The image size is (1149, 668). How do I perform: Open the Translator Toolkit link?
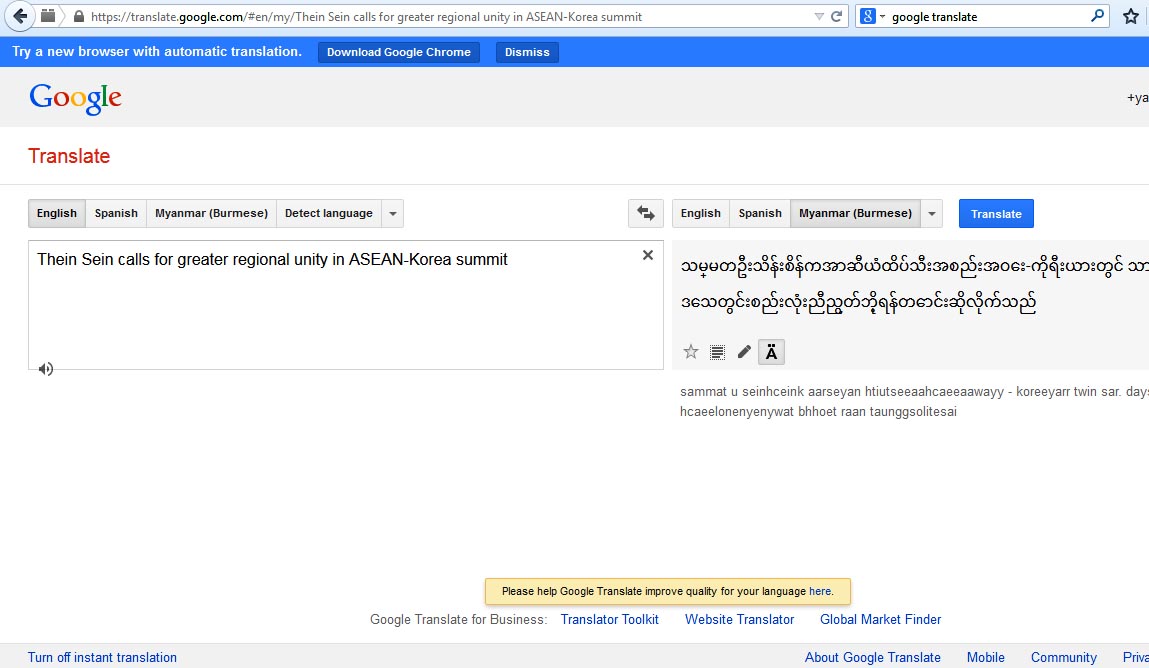click(x=610, y=619)
